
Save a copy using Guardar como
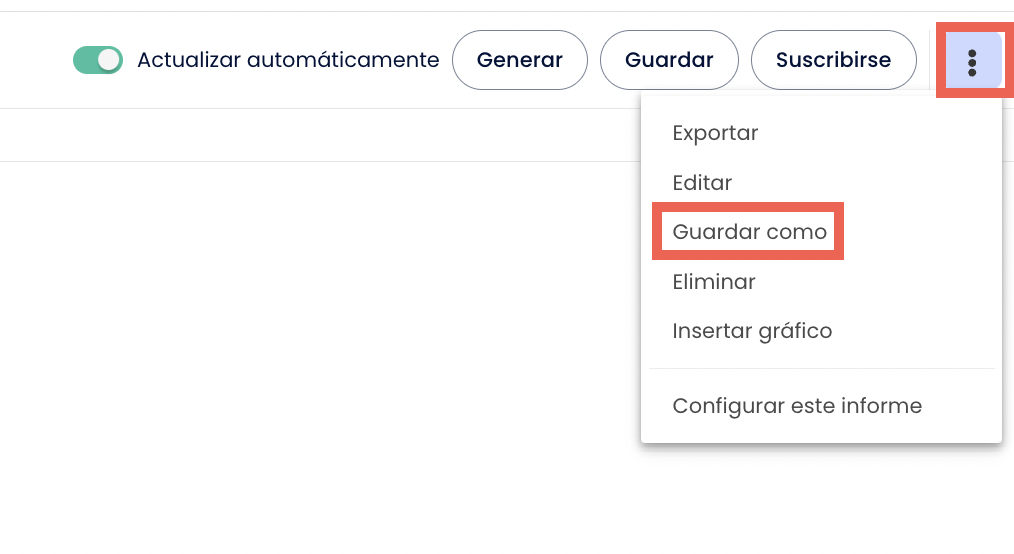[749, 232]
